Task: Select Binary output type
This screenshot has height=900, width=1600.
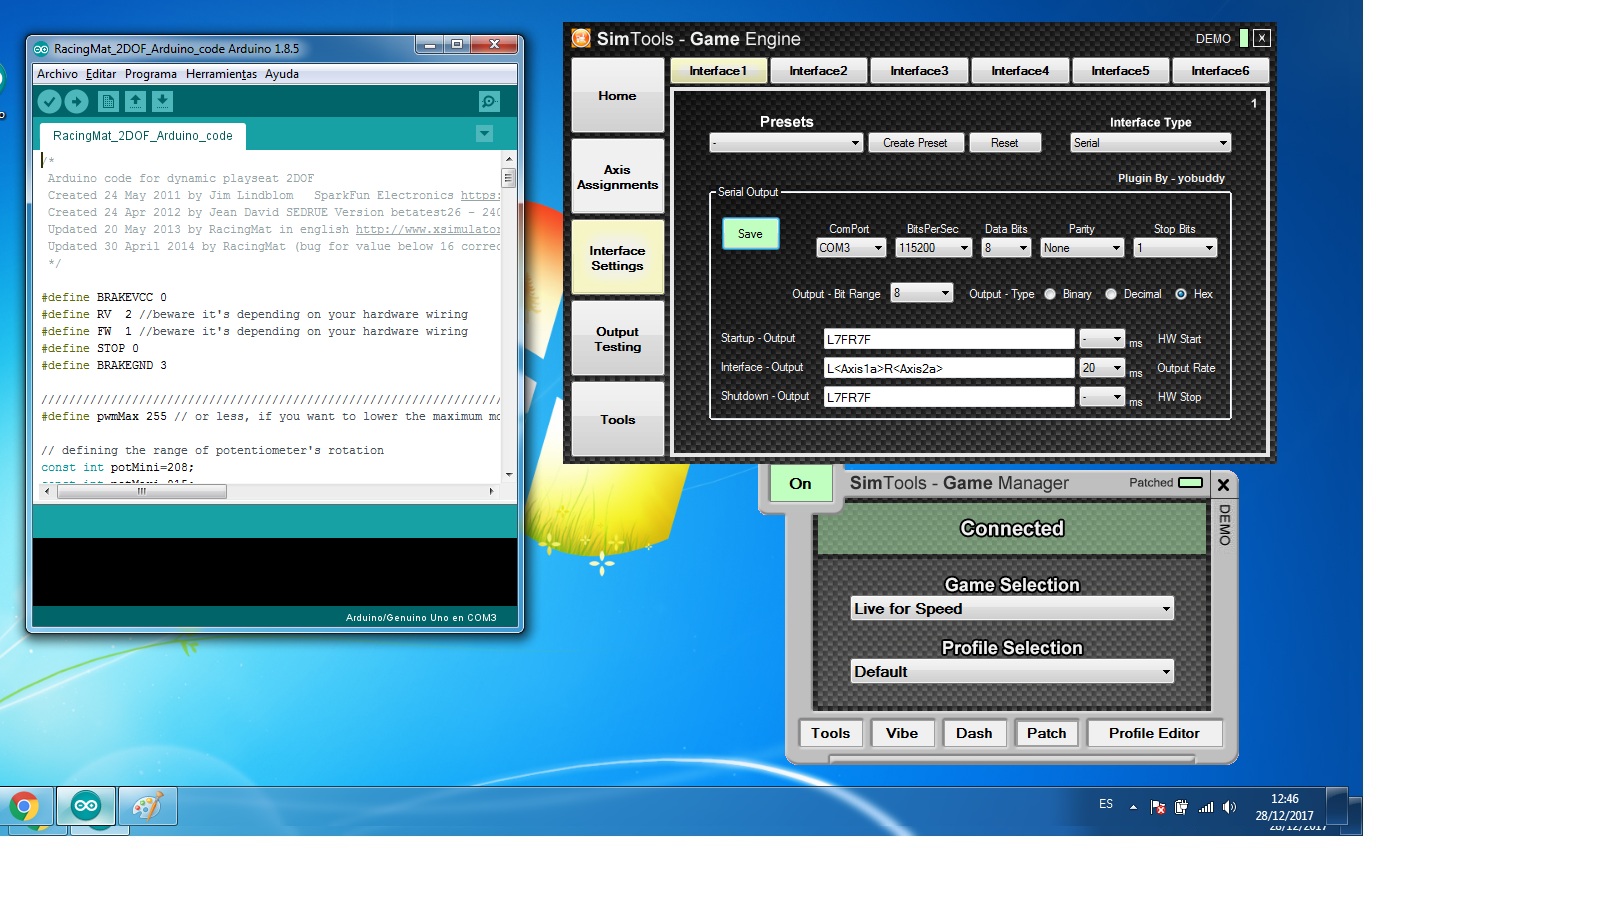Action: [1050, 294]
